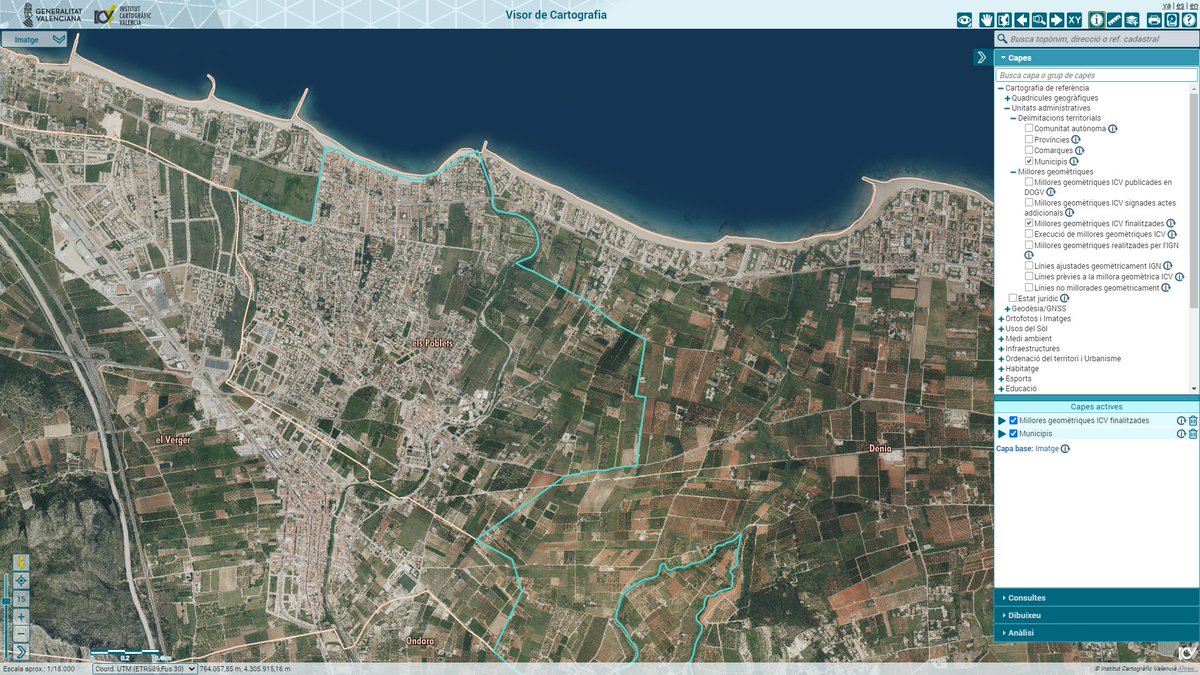Image resolution: width=1200 pixels, height=675 pixels.
Task: Open the help question mark icon
Action: pyautogui.click(x=1189, y=19)
